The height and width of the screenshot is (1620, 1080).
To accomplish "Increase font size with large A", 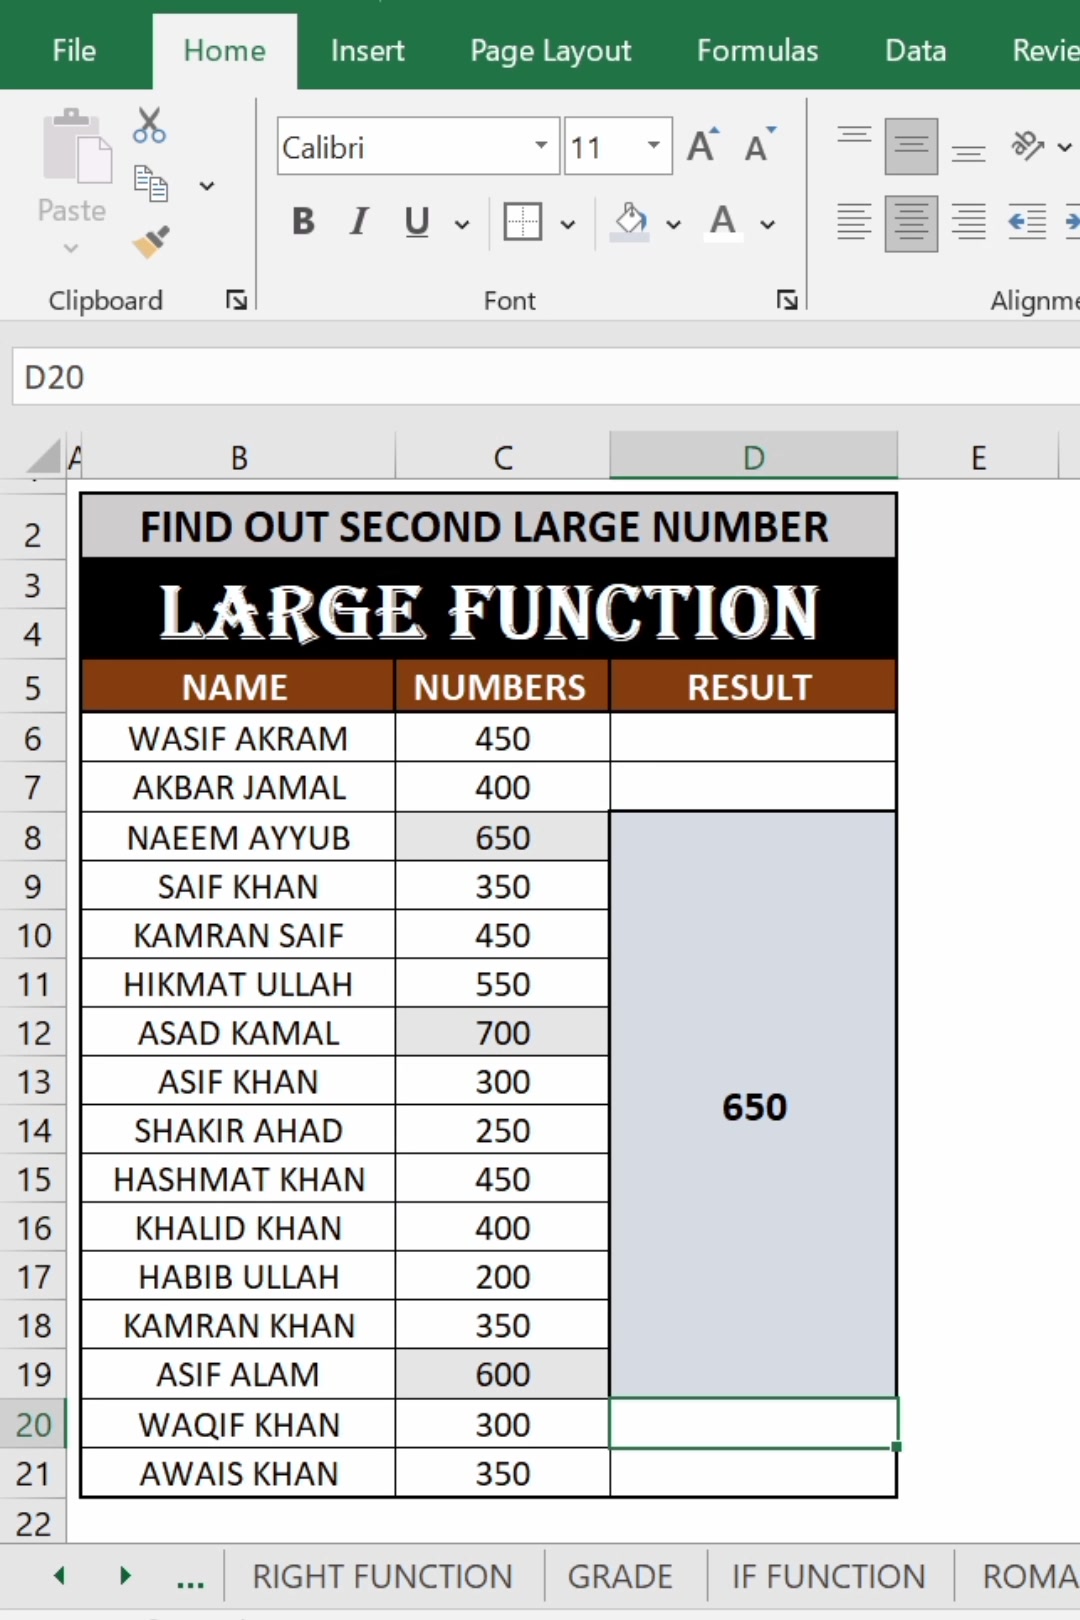I will coord(703,146).
